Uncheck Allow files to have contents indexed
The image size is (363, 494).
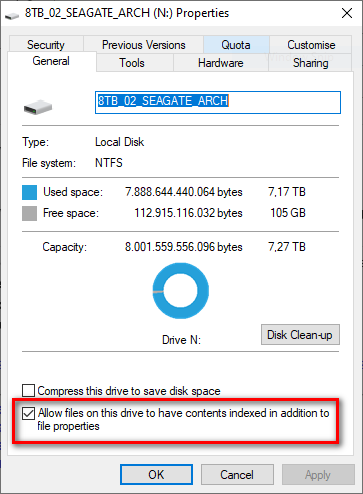pyautogui.click(x=28, y=413)
